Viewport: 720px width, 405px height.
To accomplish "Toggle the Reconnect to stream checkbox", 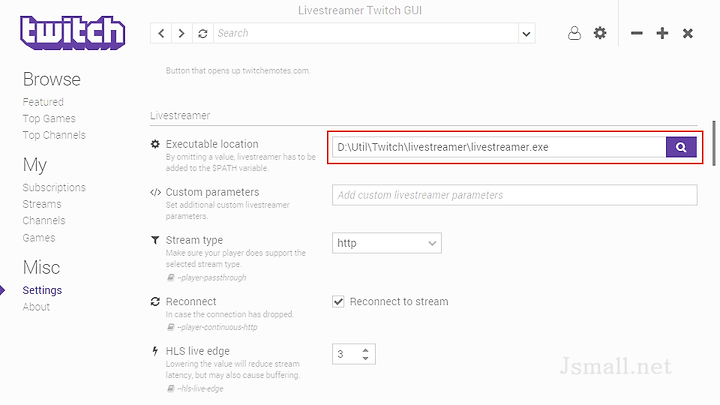I will [338, 301].
